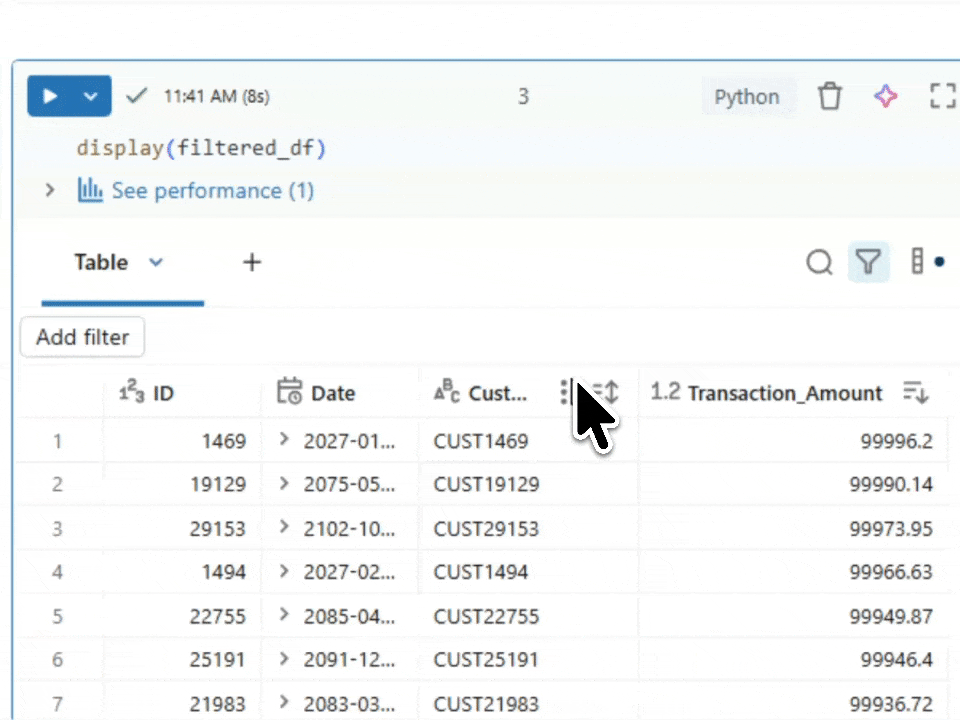Screen dimensions: 960x720
Task: Select the CUST1469 cell in the table
Action: tap(481, 440)
